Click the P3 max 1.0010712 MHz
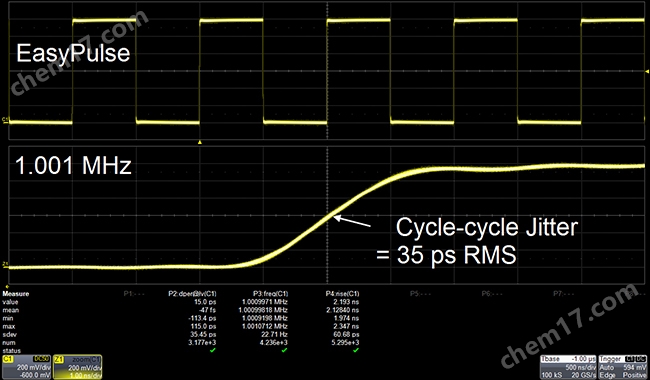 pyautogui.click(x=264, y=326)
